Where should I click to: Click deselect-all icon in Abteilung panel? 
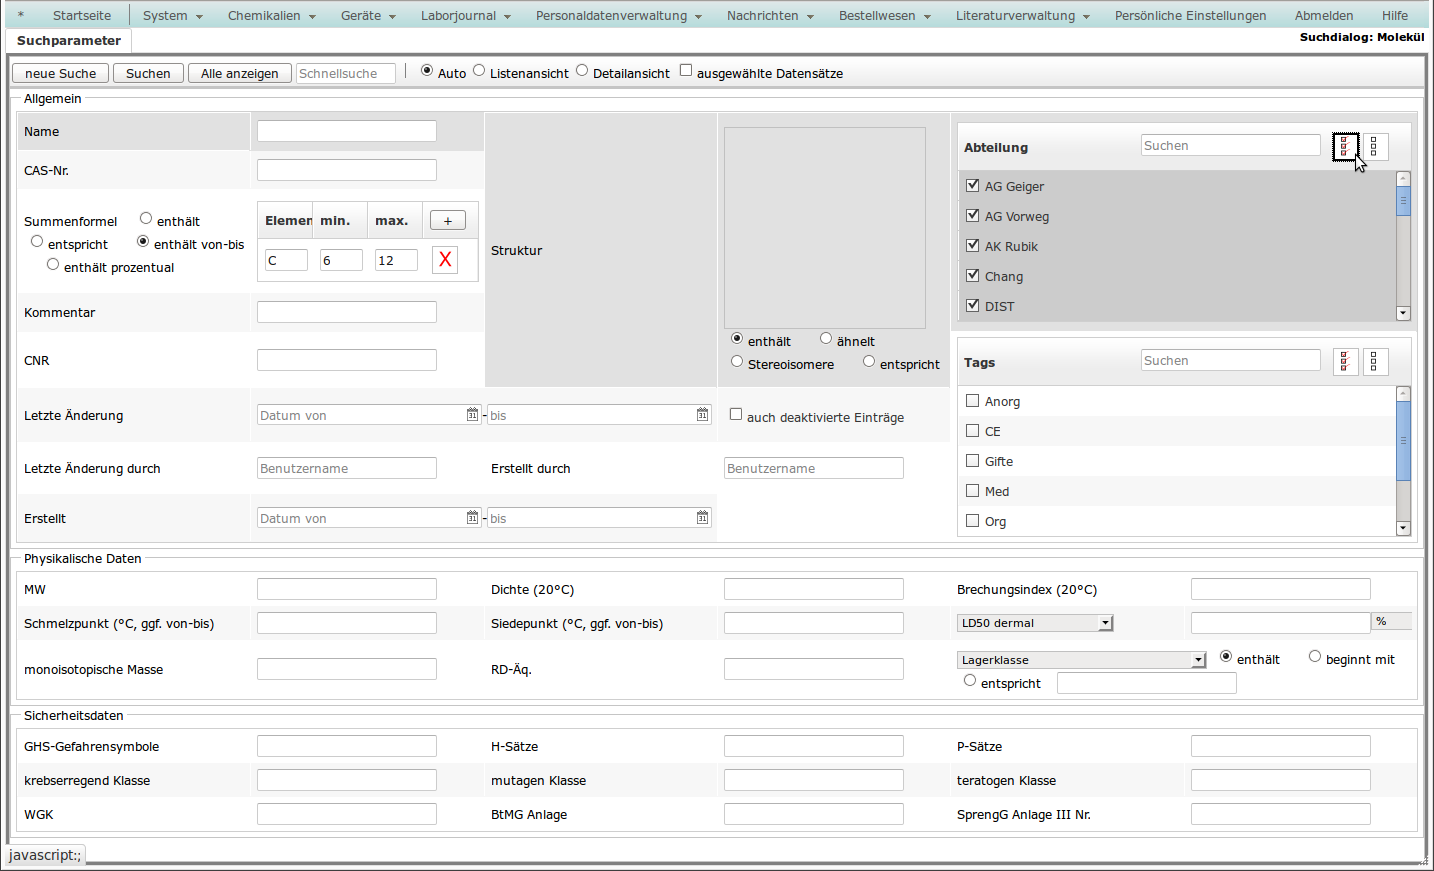tap(1374, 147)
